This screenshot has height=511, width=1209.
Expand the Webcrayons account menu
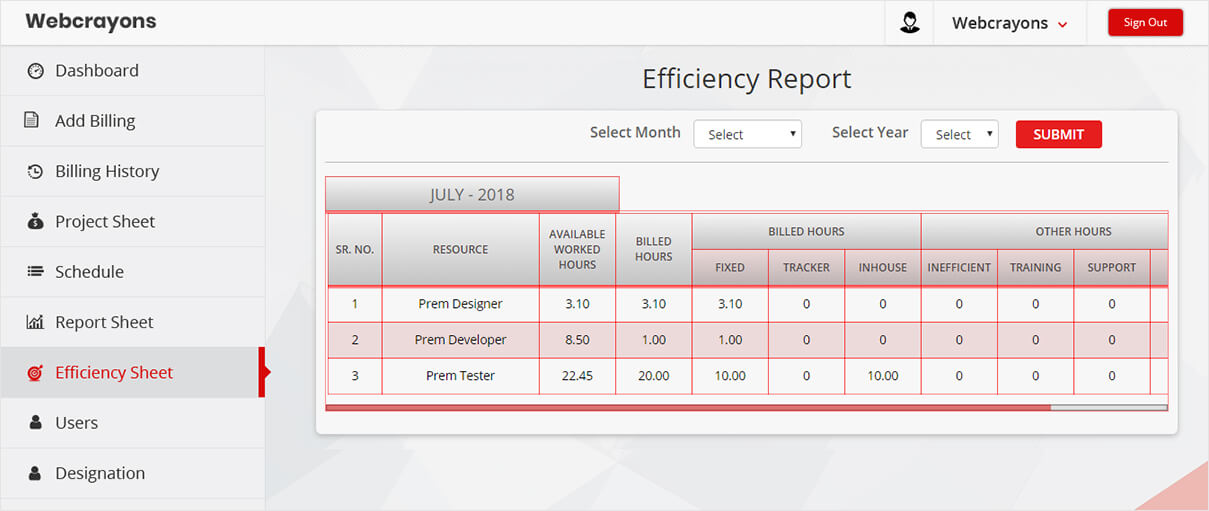pyautogui.click(x=1009, y=23)
